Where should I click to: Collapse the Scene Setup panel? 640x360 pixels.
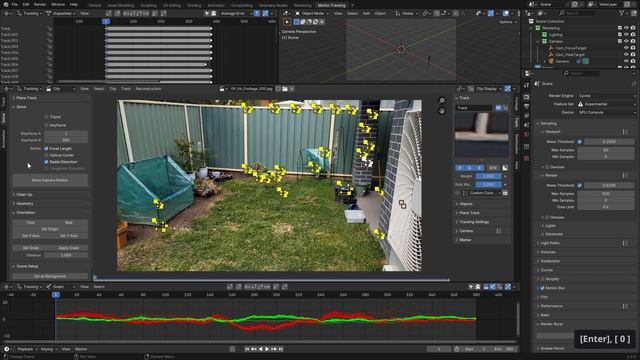[x=27, y=266]
